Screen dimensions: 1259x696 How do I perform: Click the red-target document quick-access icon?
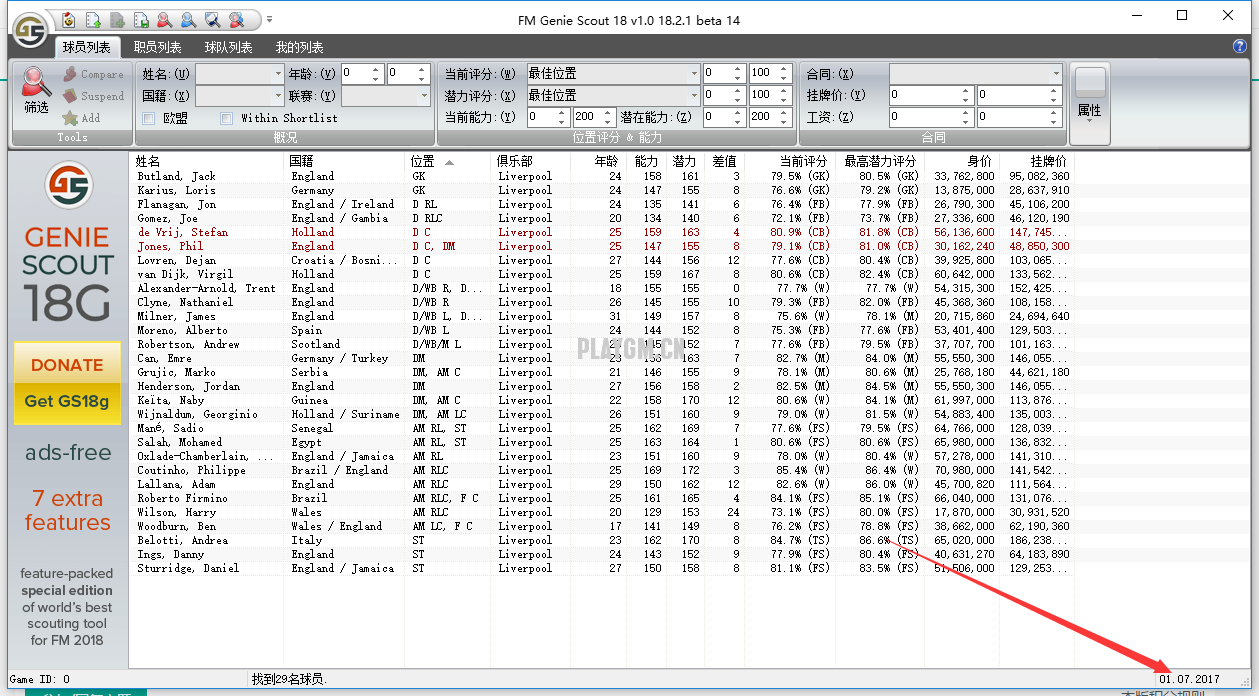tap(69, 20)
